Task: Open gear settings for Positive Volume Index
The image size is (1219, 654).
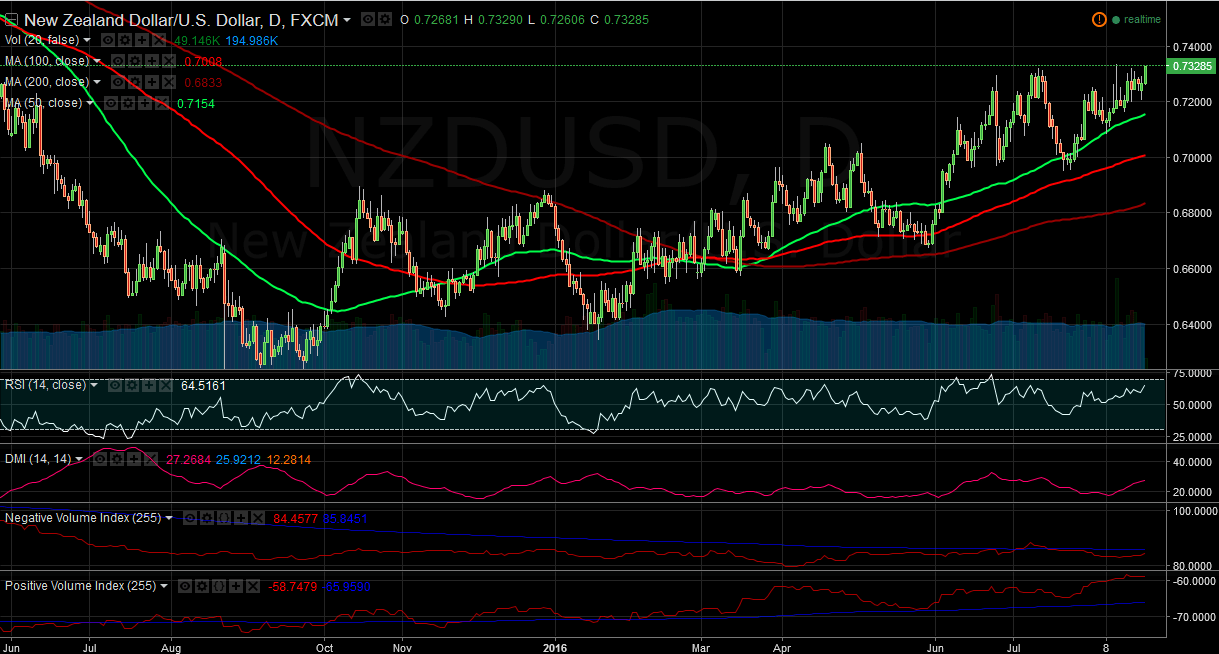Action: click(200, 587)
